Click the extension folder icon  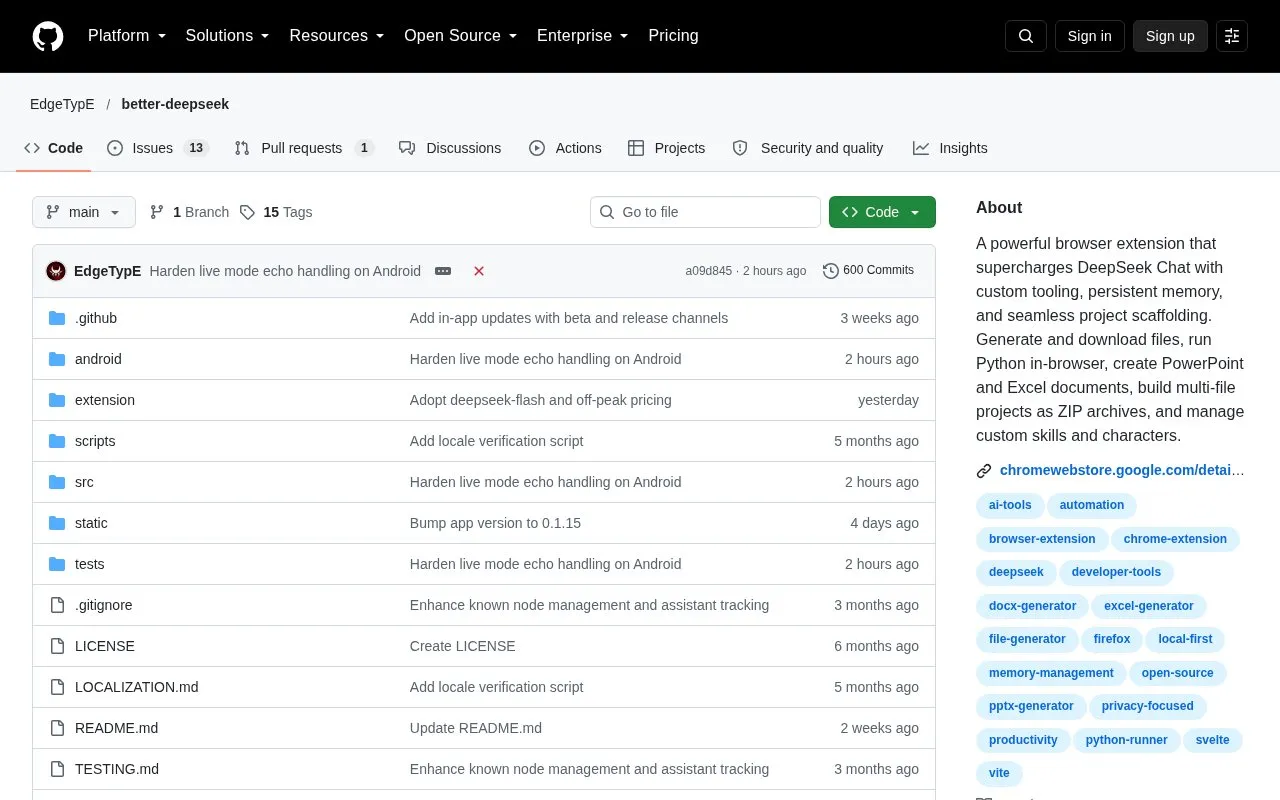coord(57,400)
